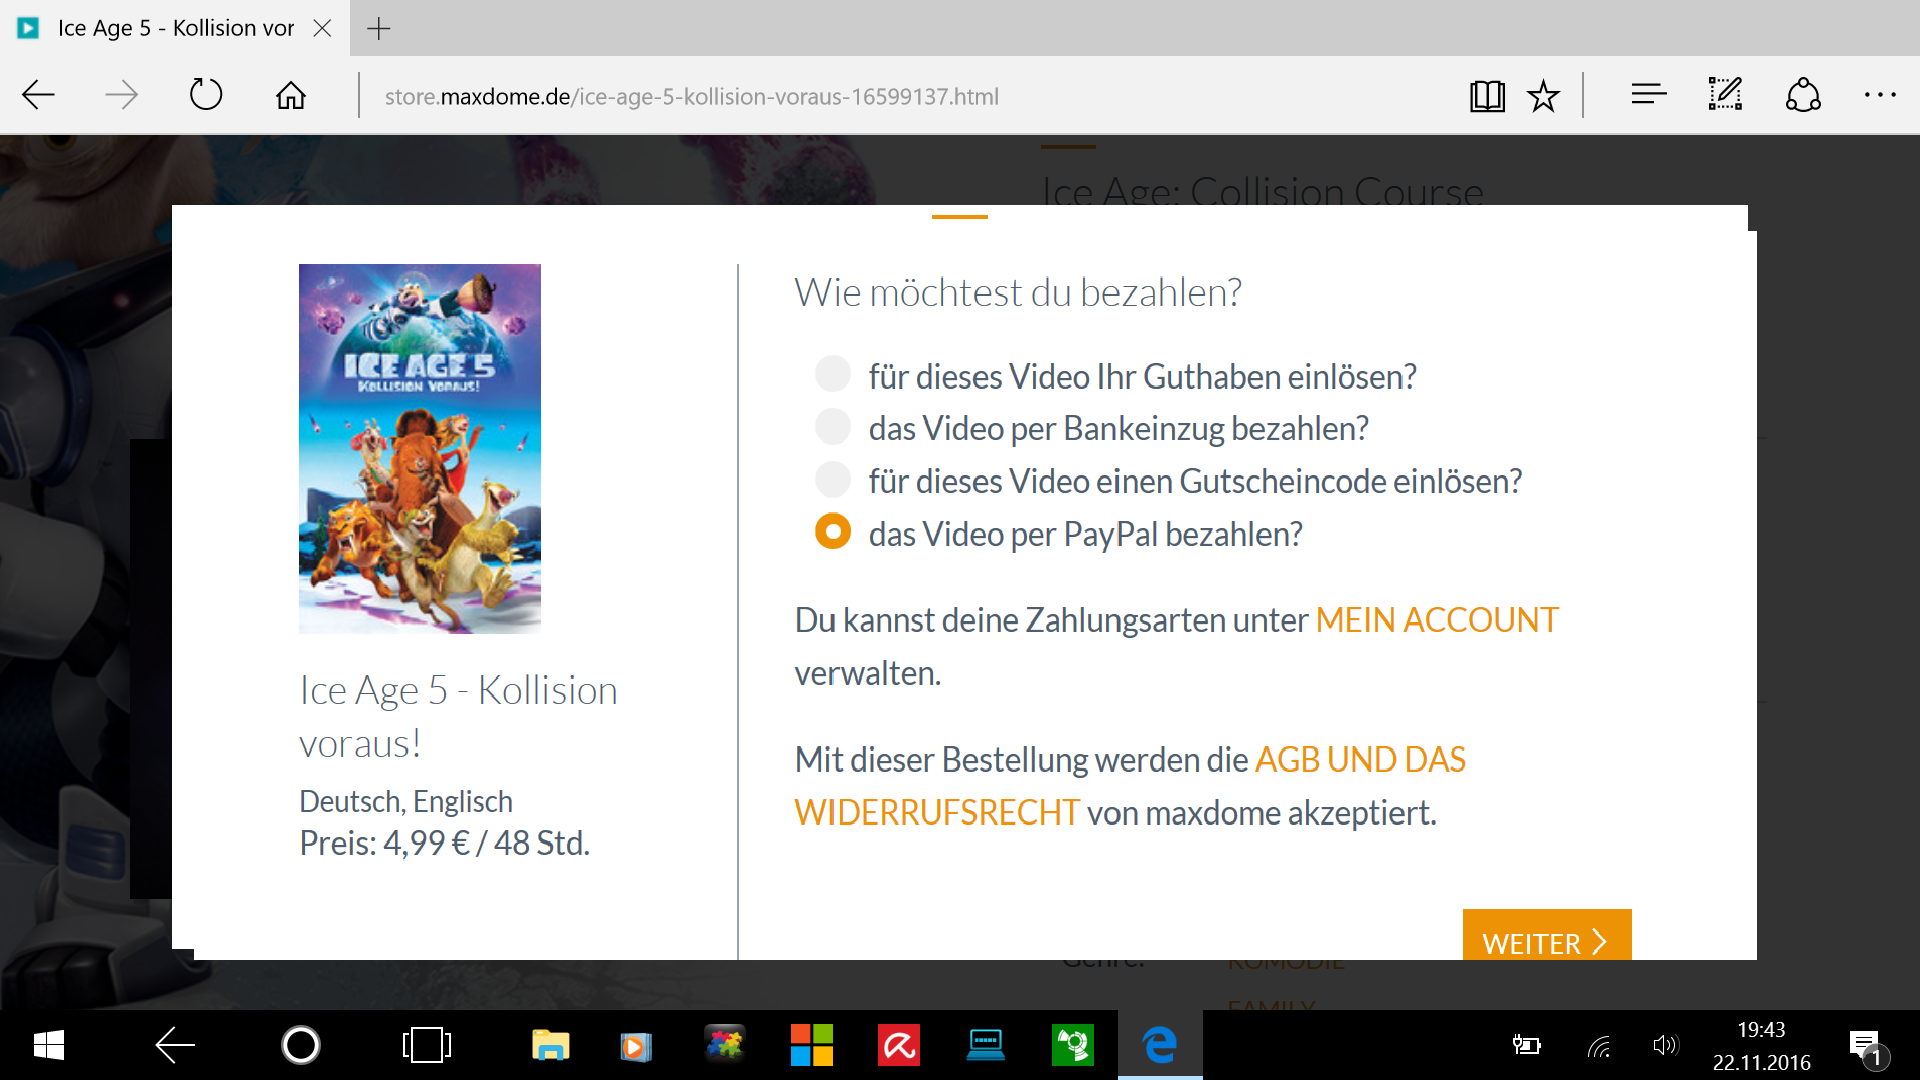The width and height of the screenshot is (1920, 1080).
Task: Open the MEIN ACCOUNT link
Action: tap(1437, 620)
